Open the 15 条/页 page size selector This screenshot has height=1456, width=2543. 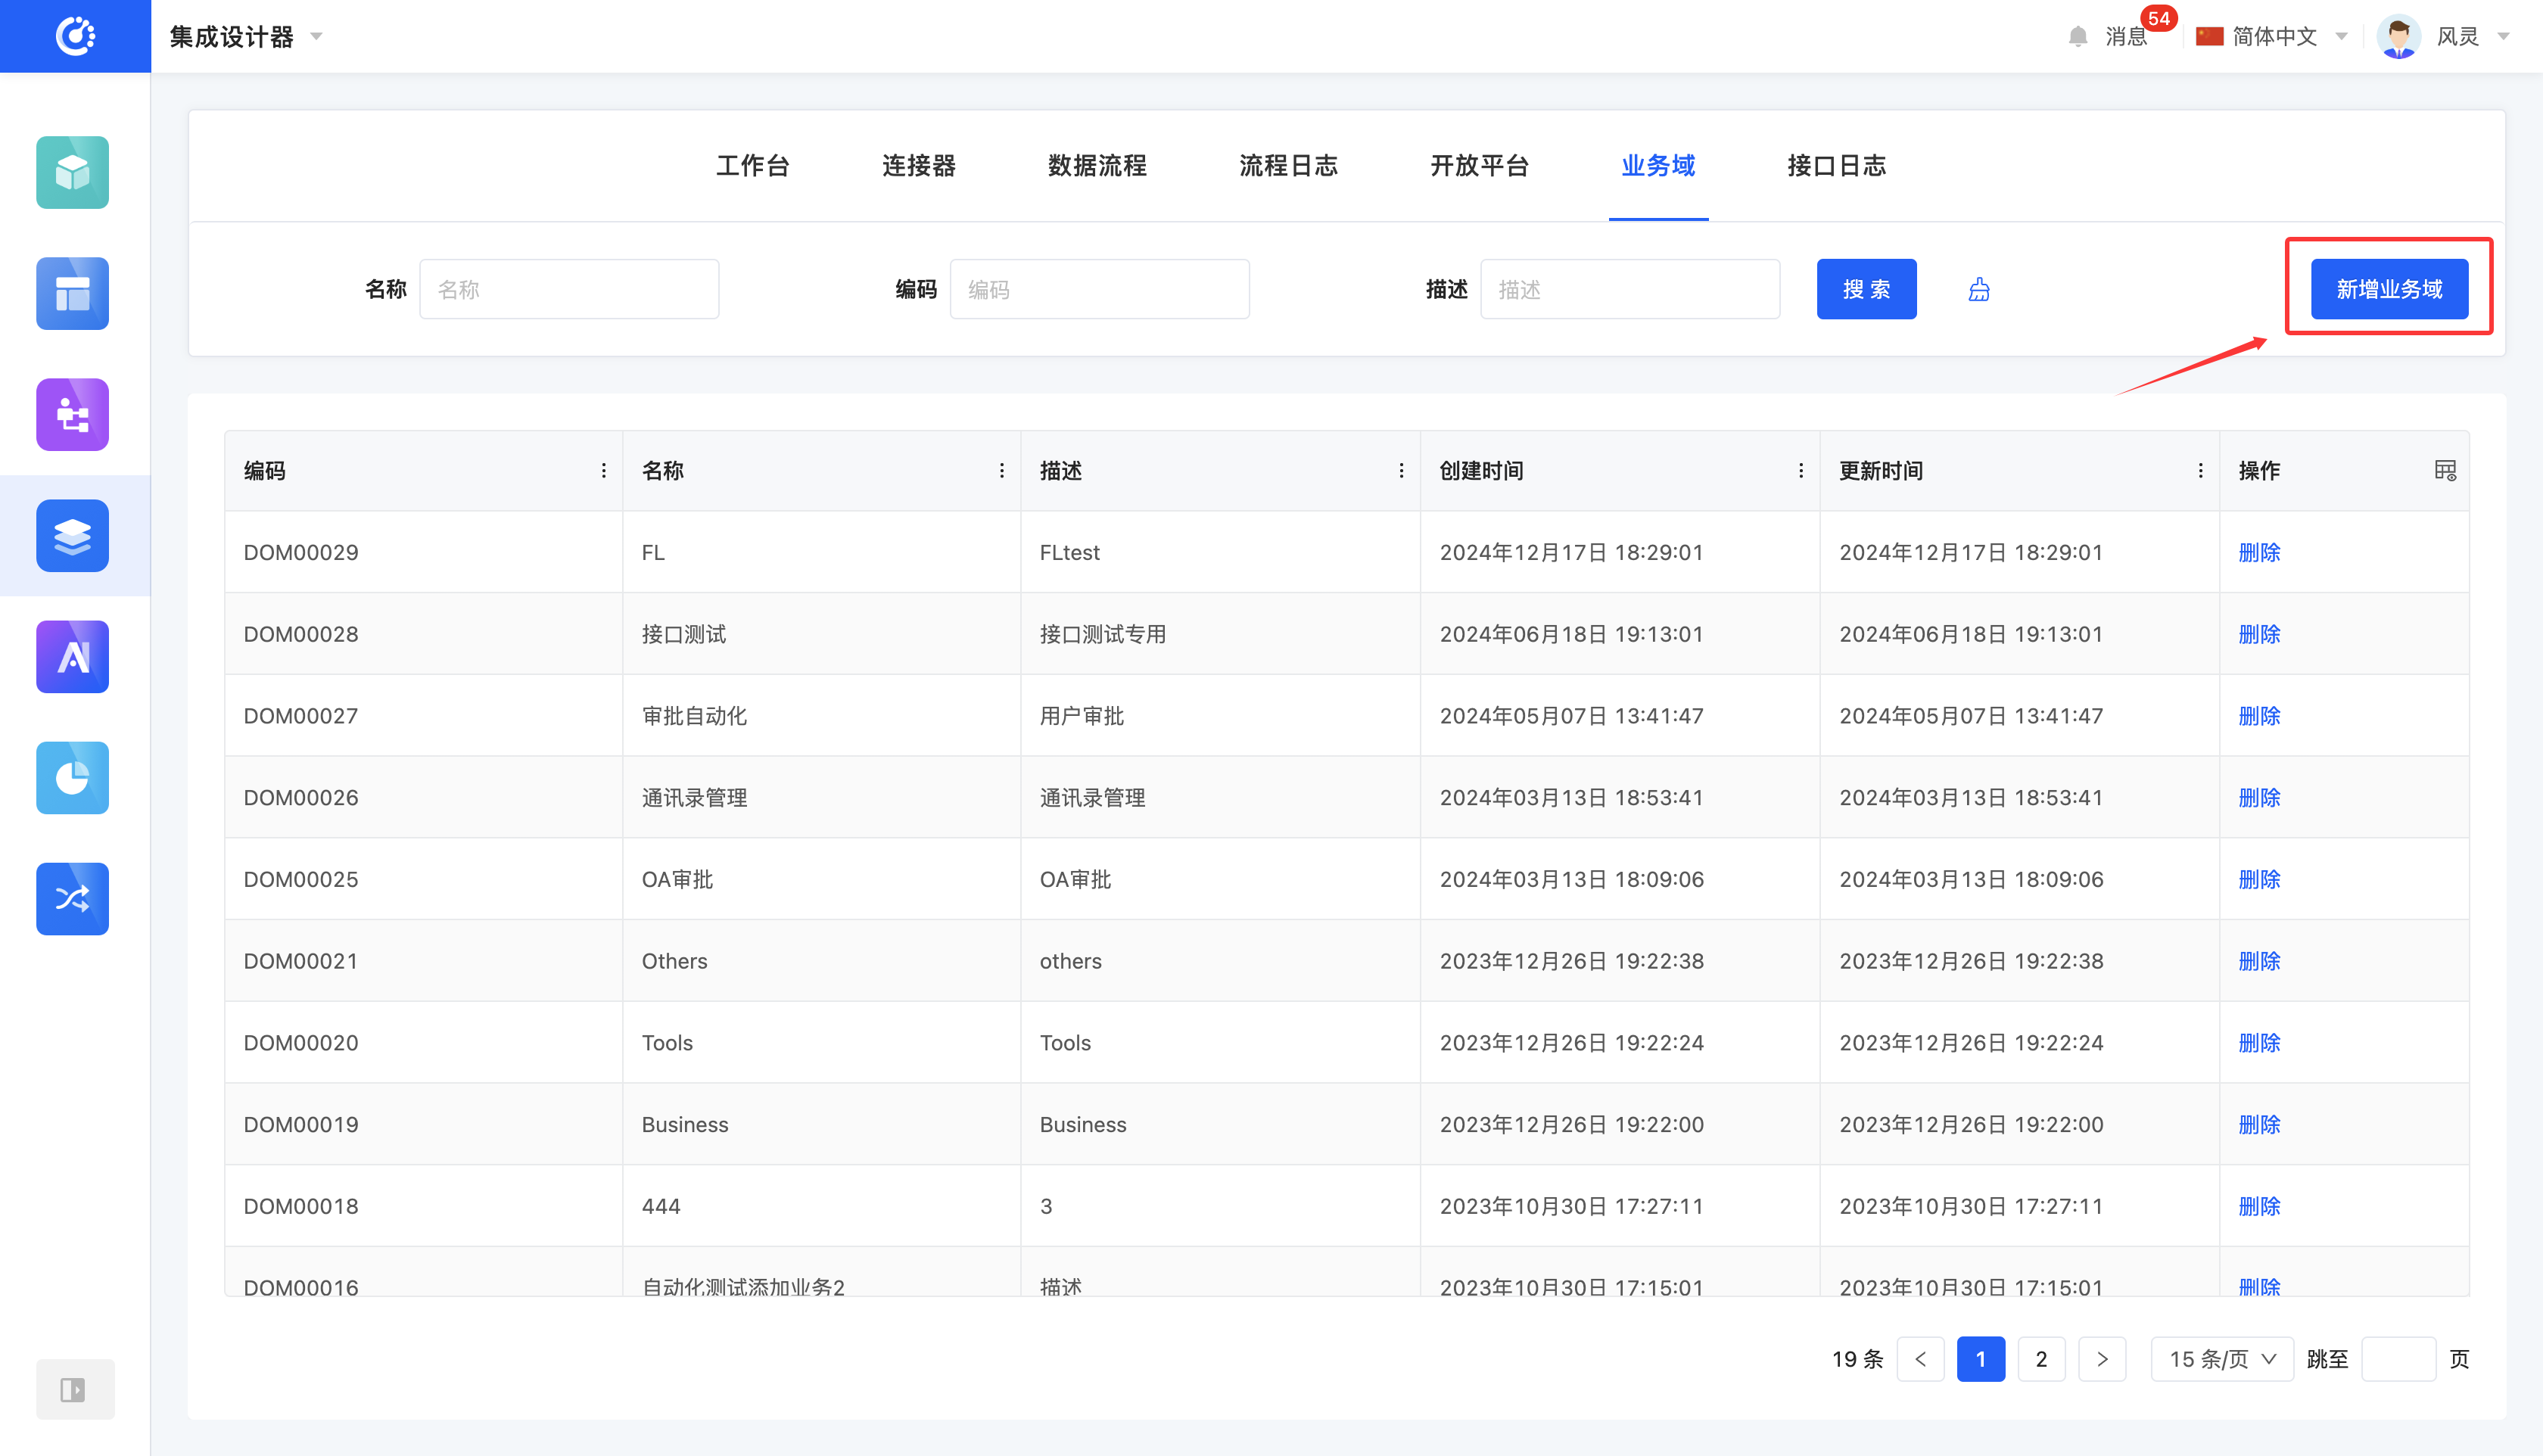(x=2221, y=1359)
